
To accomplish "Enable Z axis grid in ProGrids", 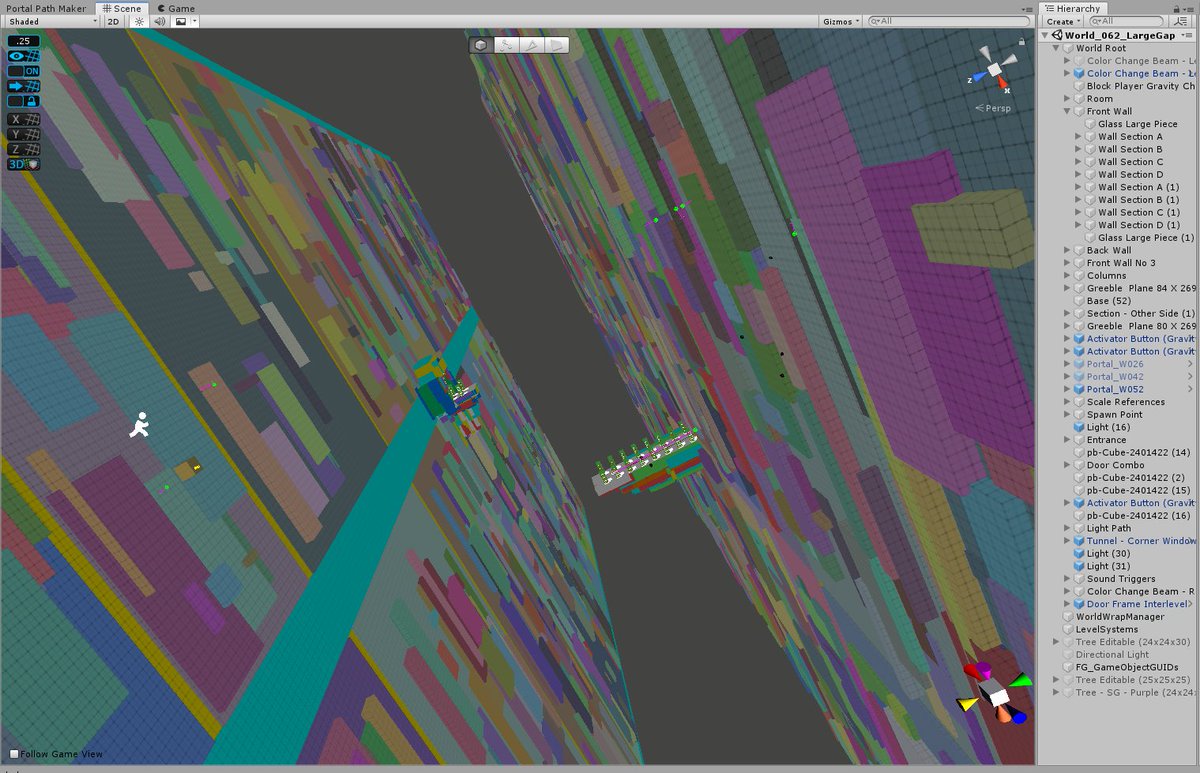I will coord(24,149).
